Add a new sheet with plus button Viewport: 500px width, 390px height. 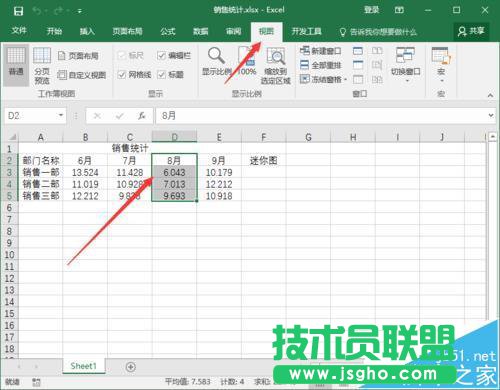coord(131,367)
